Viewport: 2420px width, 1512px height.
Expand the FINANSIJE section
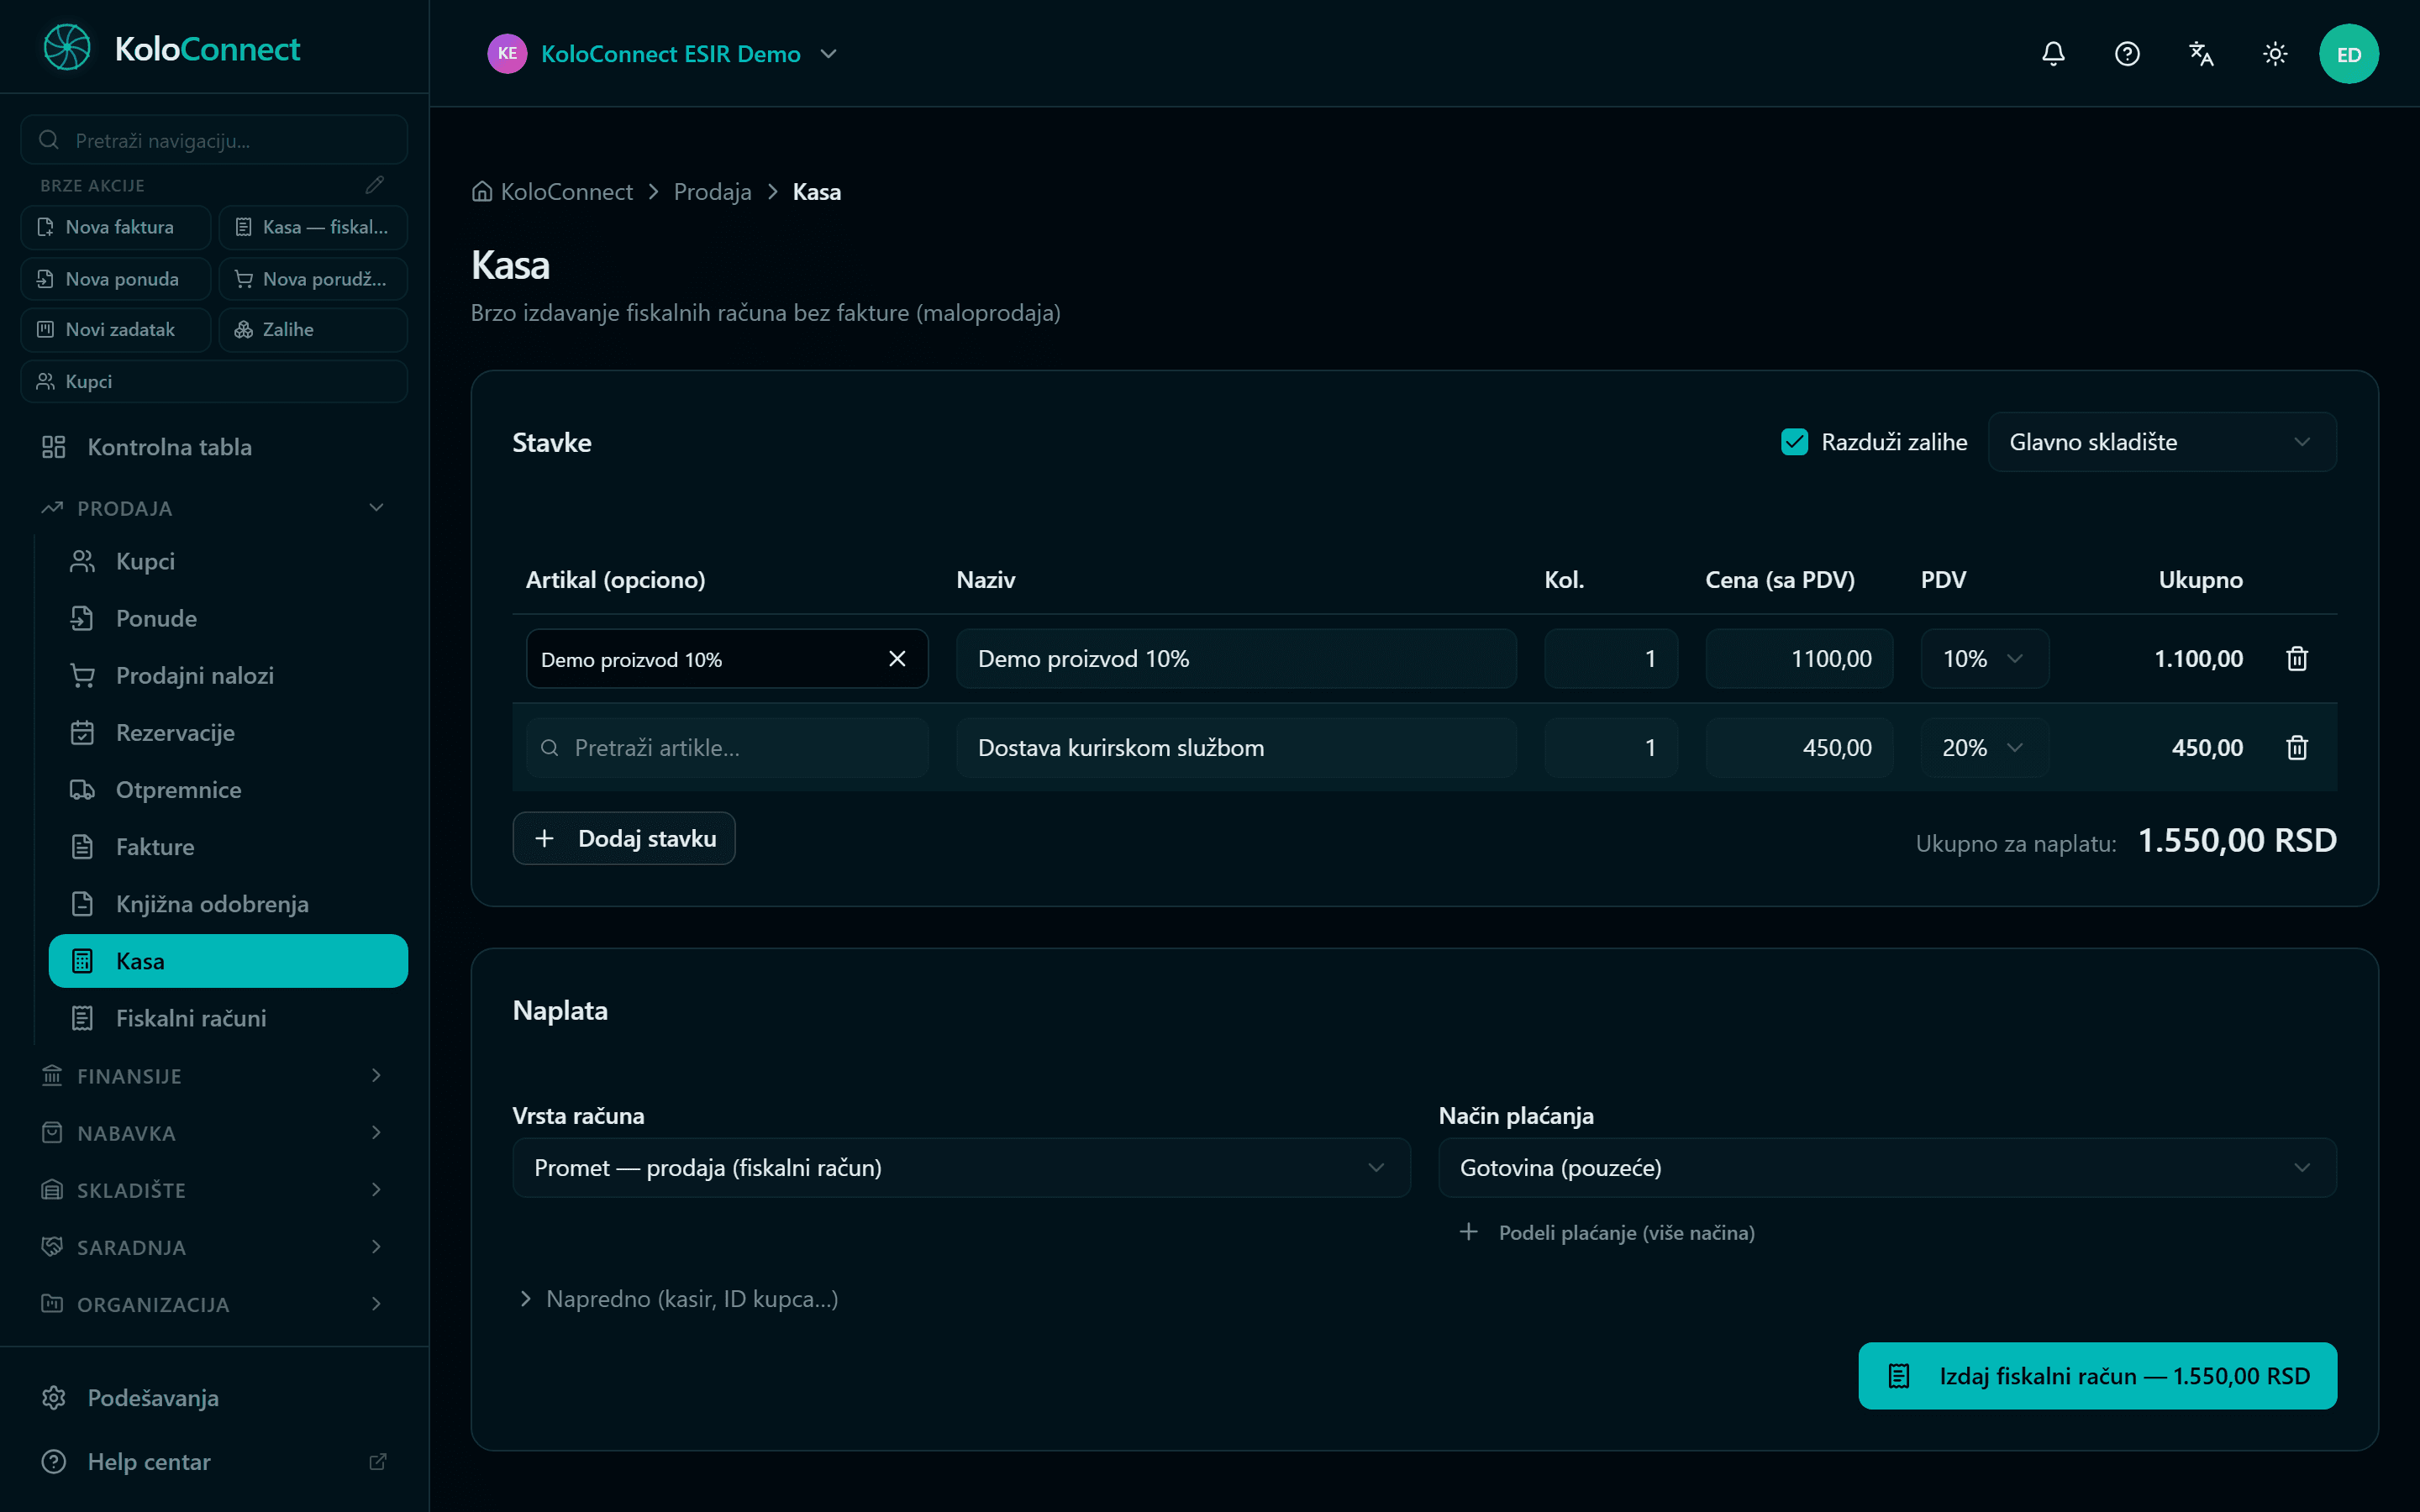214,1076
